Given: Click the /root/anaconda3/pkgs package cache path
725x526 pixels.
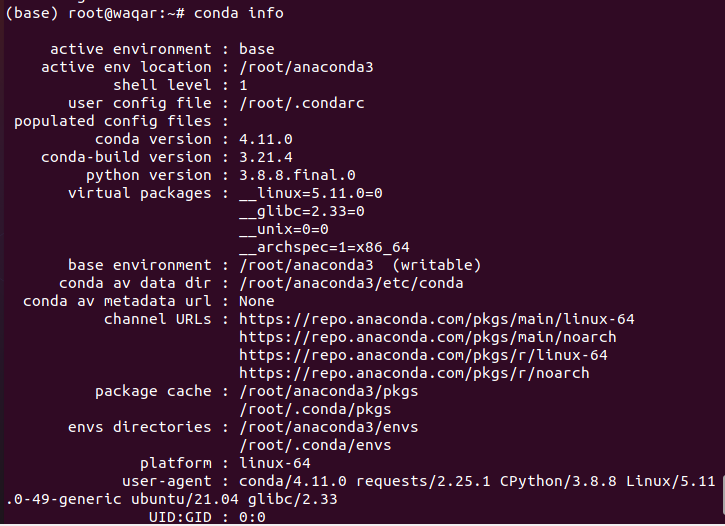Looking at the screenshot, I should (329, 391).
